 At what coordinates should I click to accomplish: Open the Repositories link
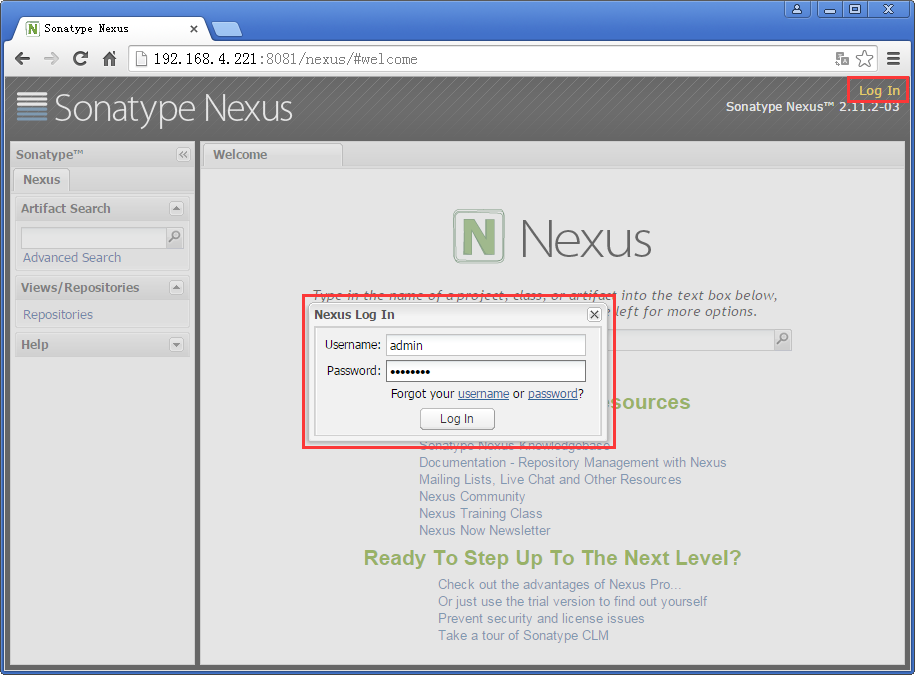(x=58, y=314)
